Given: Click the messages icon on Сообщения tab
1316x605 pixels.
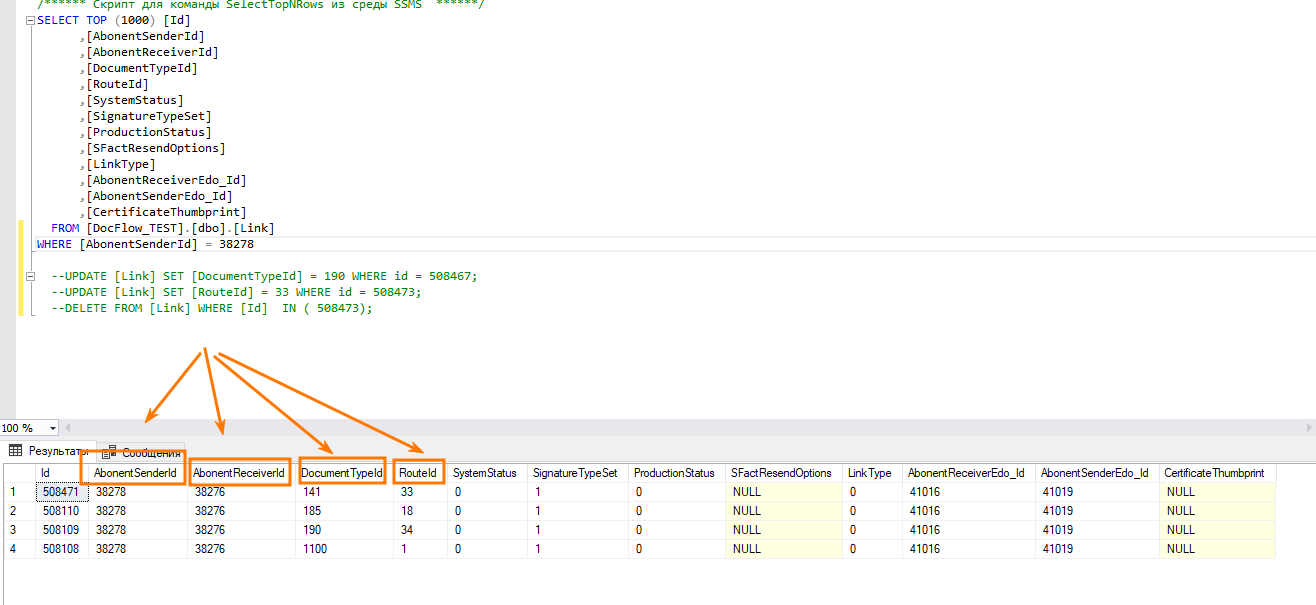Looking at the screenshot, I should 110,453.
